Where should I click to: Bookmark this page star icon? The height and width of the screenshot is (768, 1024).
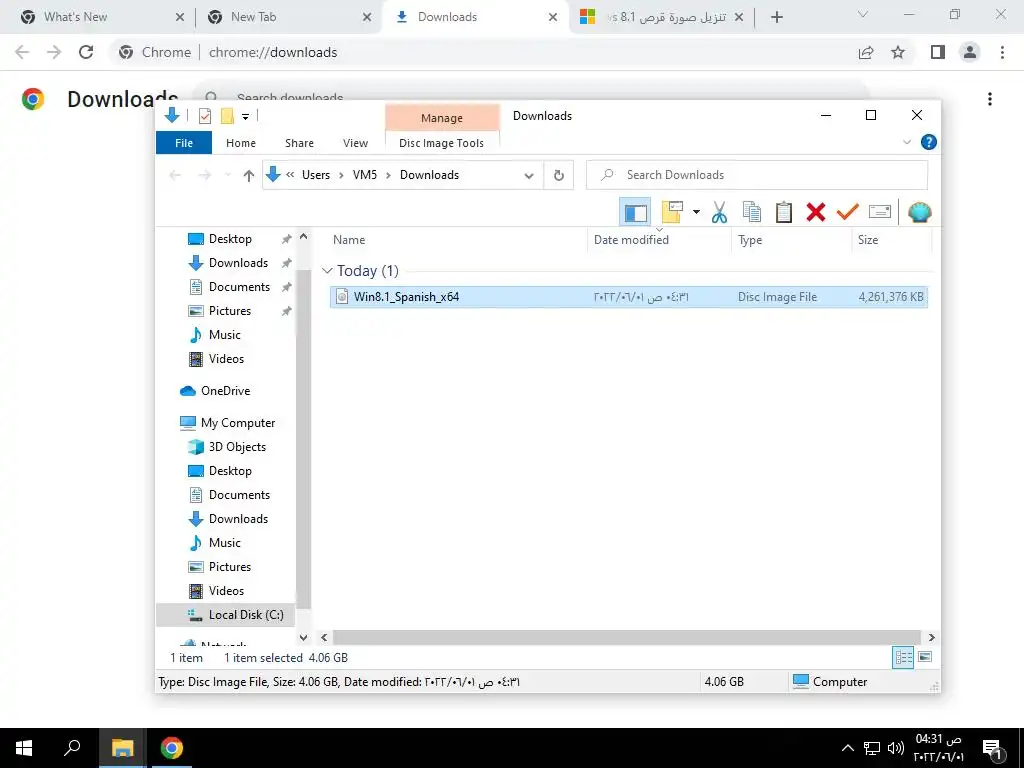(x=898, y=52)
